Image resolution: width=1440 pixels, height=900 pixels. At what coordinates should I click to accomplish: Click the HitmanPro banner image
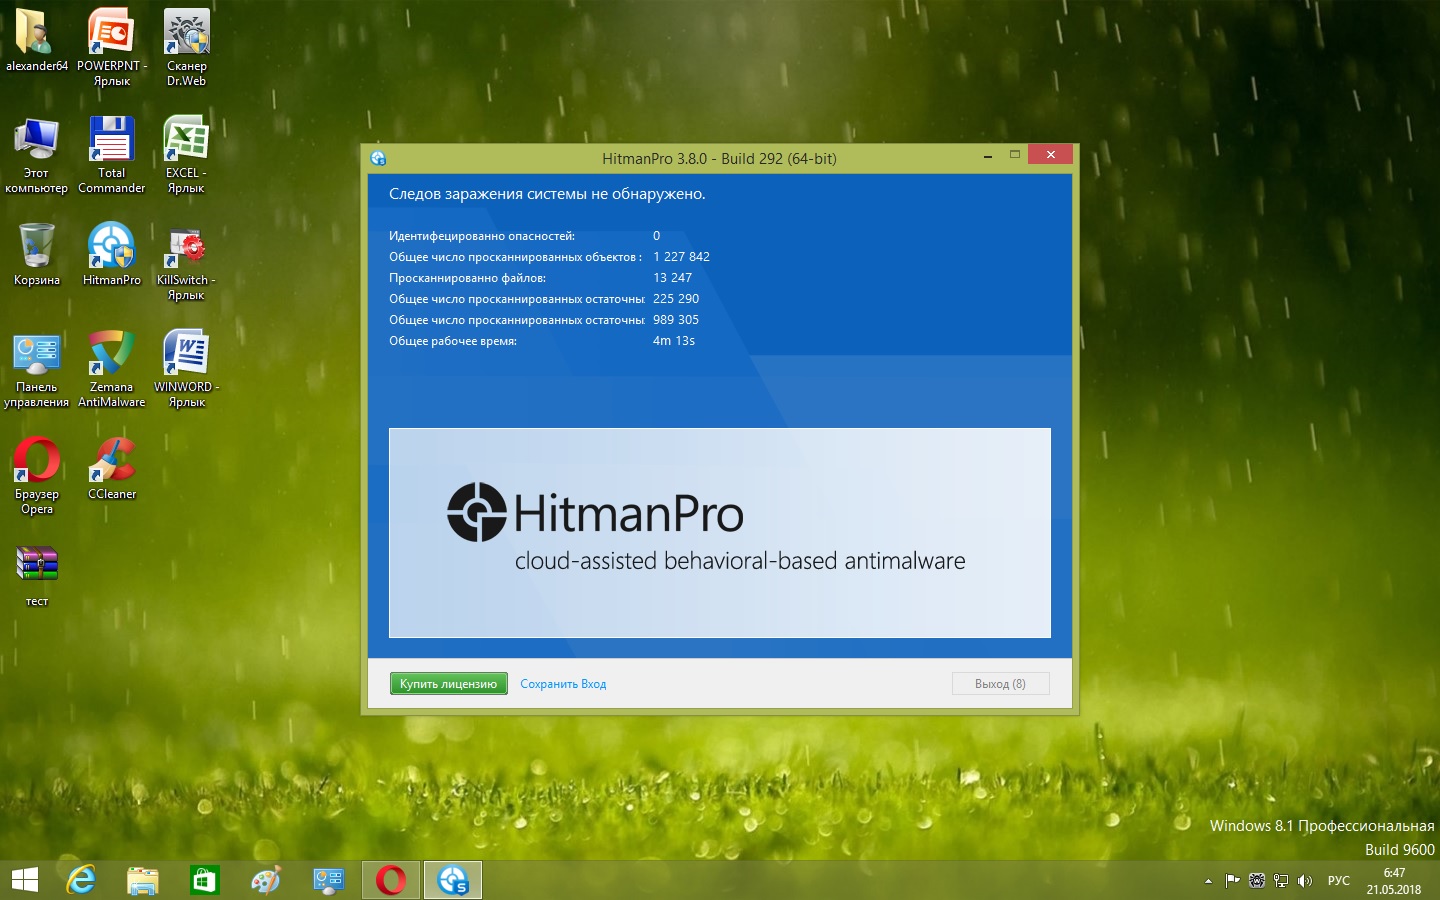point(719,532)
